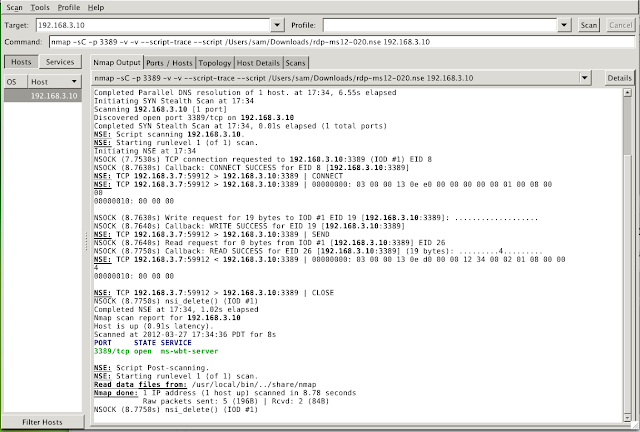This screenshot has height=432, width=640.
Task: Sort host list by Host column
Action: pyautogui.click(x=54, y=82)
